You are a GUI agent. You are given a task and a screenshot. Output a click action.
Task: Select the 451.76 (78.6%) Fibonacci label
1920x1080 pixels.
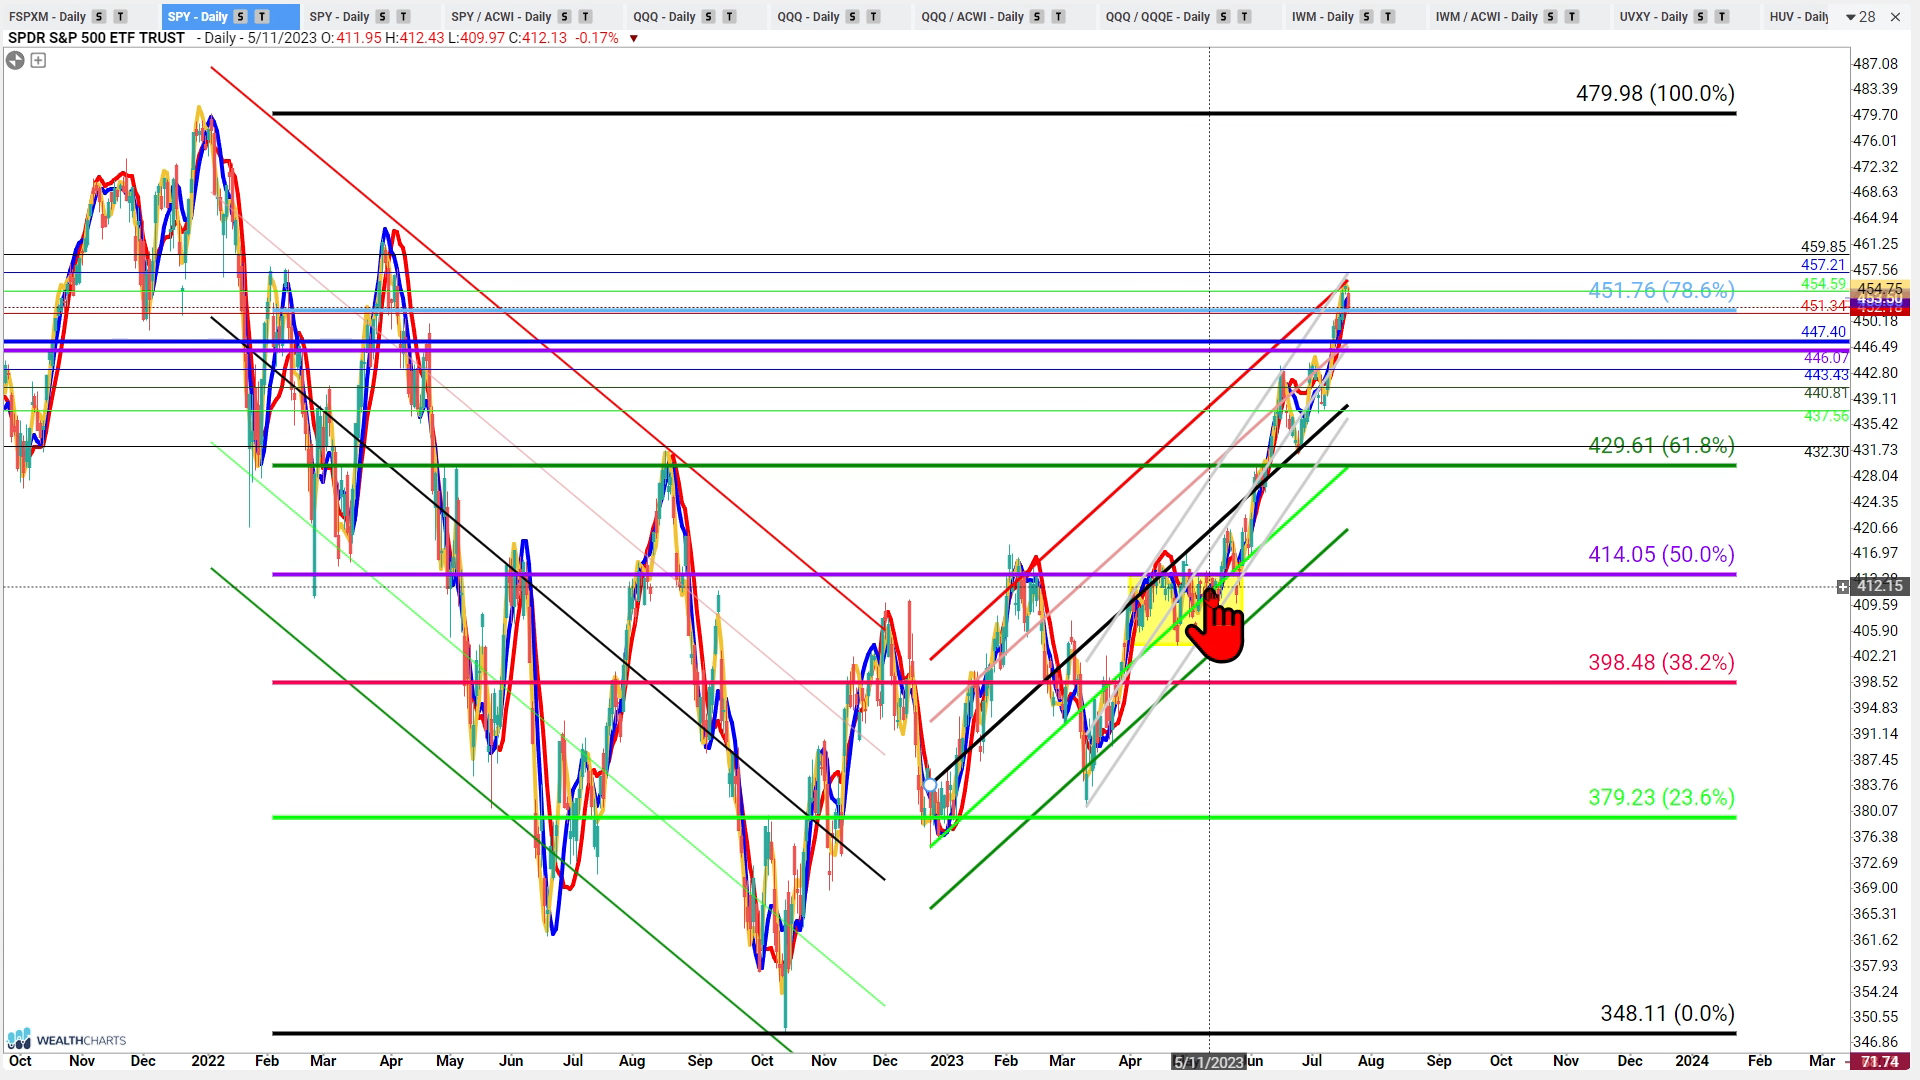[x=1661, y=290]
